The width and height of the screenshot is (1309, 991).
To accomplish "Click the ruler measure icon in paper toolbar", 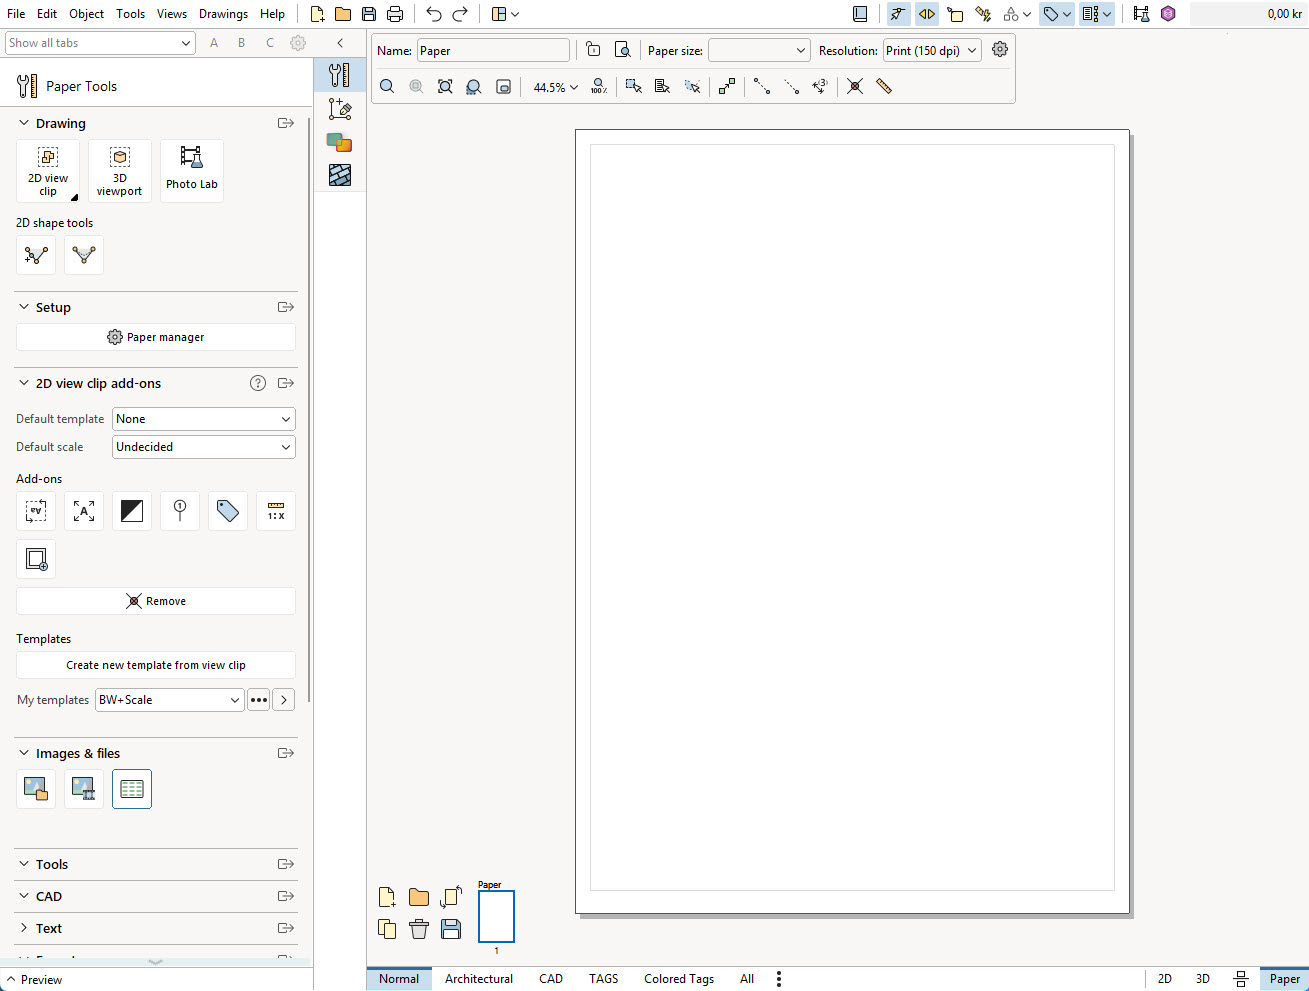I will 884,86.
